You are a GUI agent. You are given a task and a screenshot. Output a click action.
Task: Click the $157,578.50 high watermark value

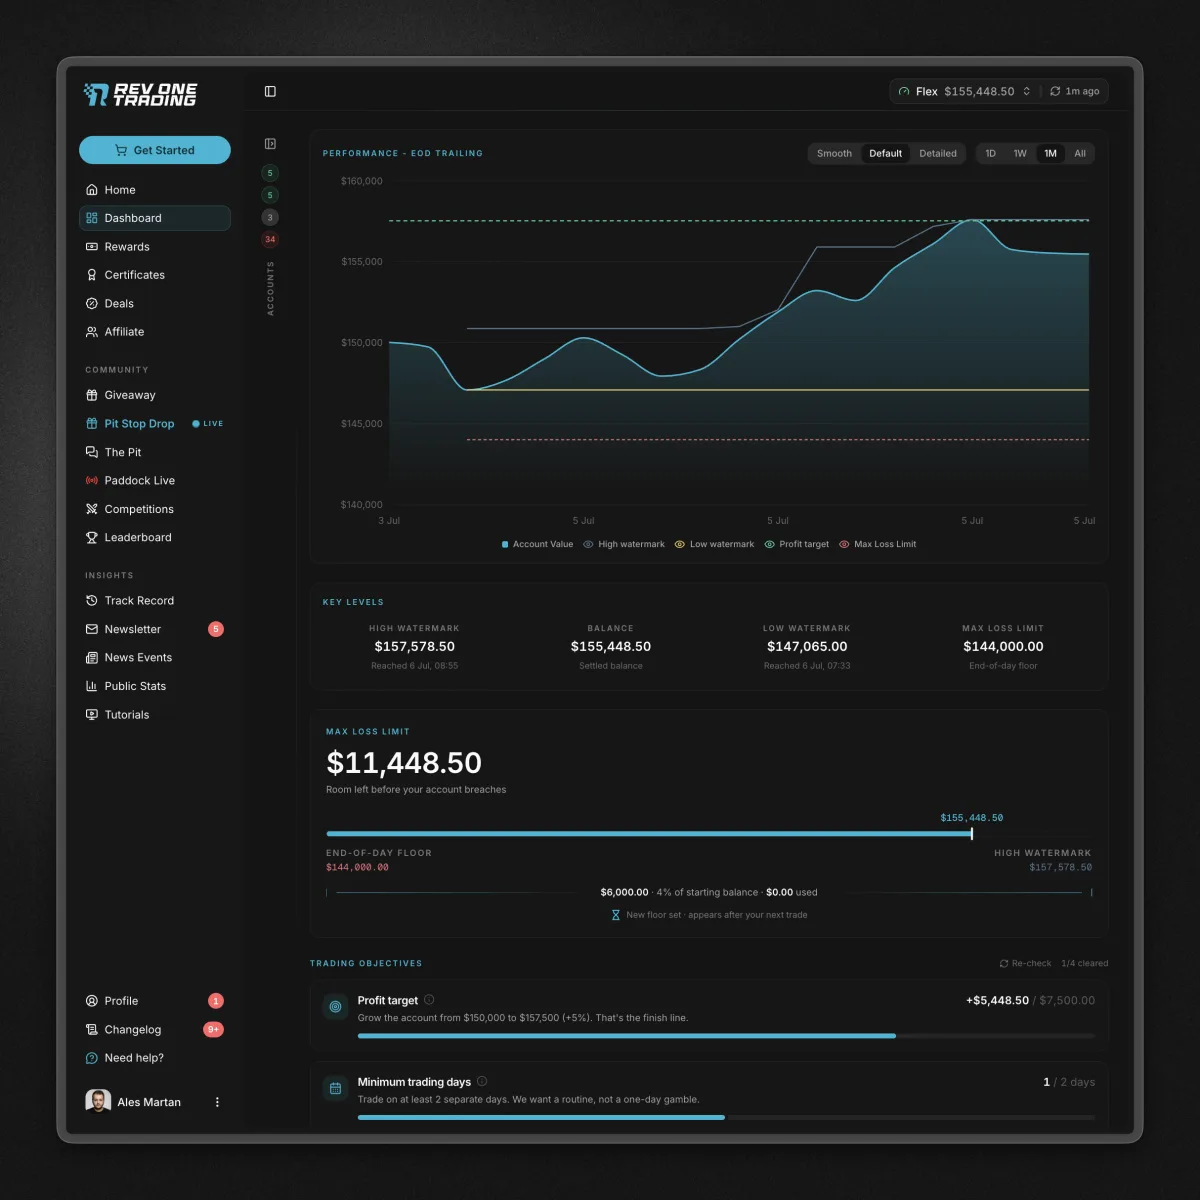[x=414, y=647]
